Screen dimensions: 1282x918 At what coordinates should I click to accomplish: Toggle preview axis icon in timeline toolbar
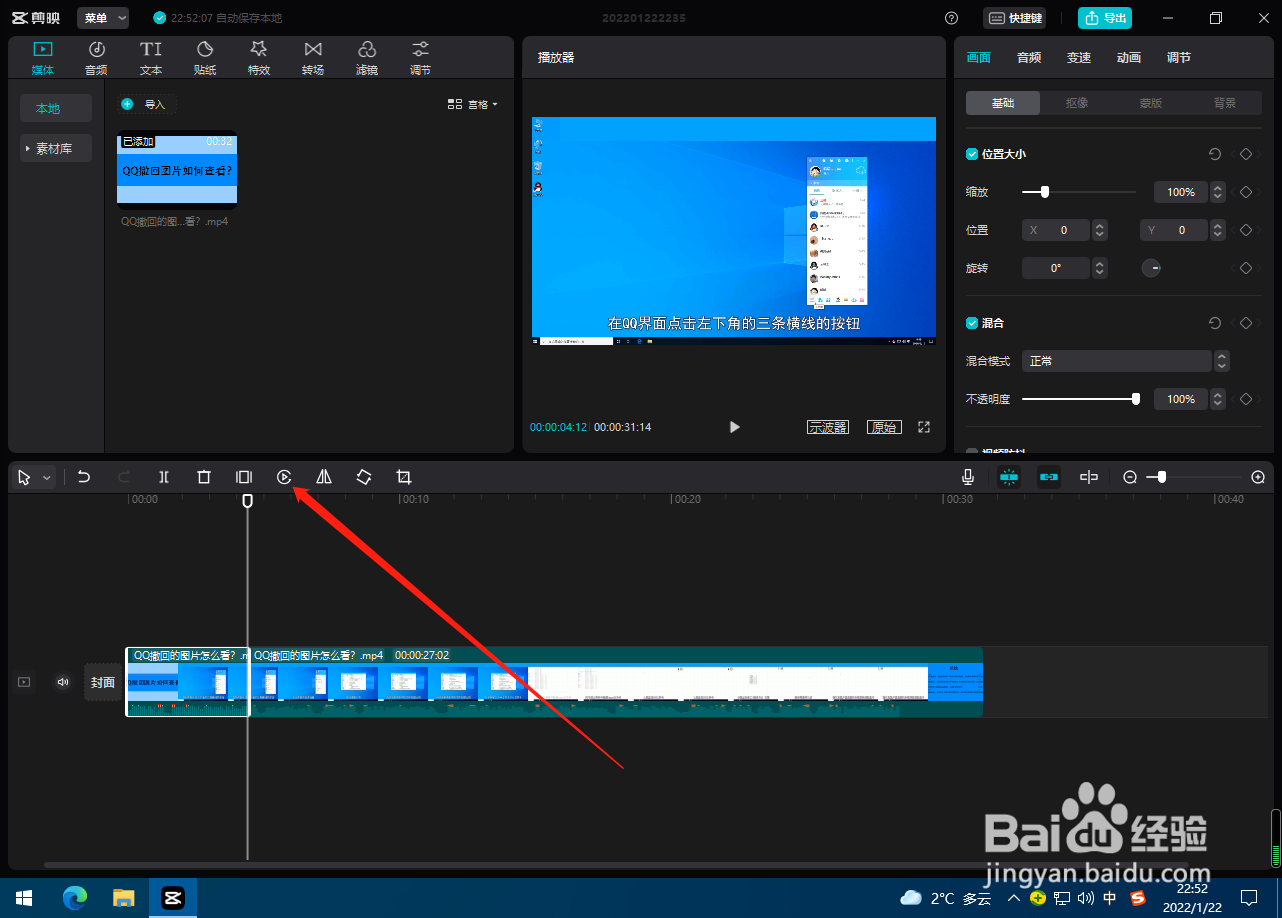[1089, 477]
